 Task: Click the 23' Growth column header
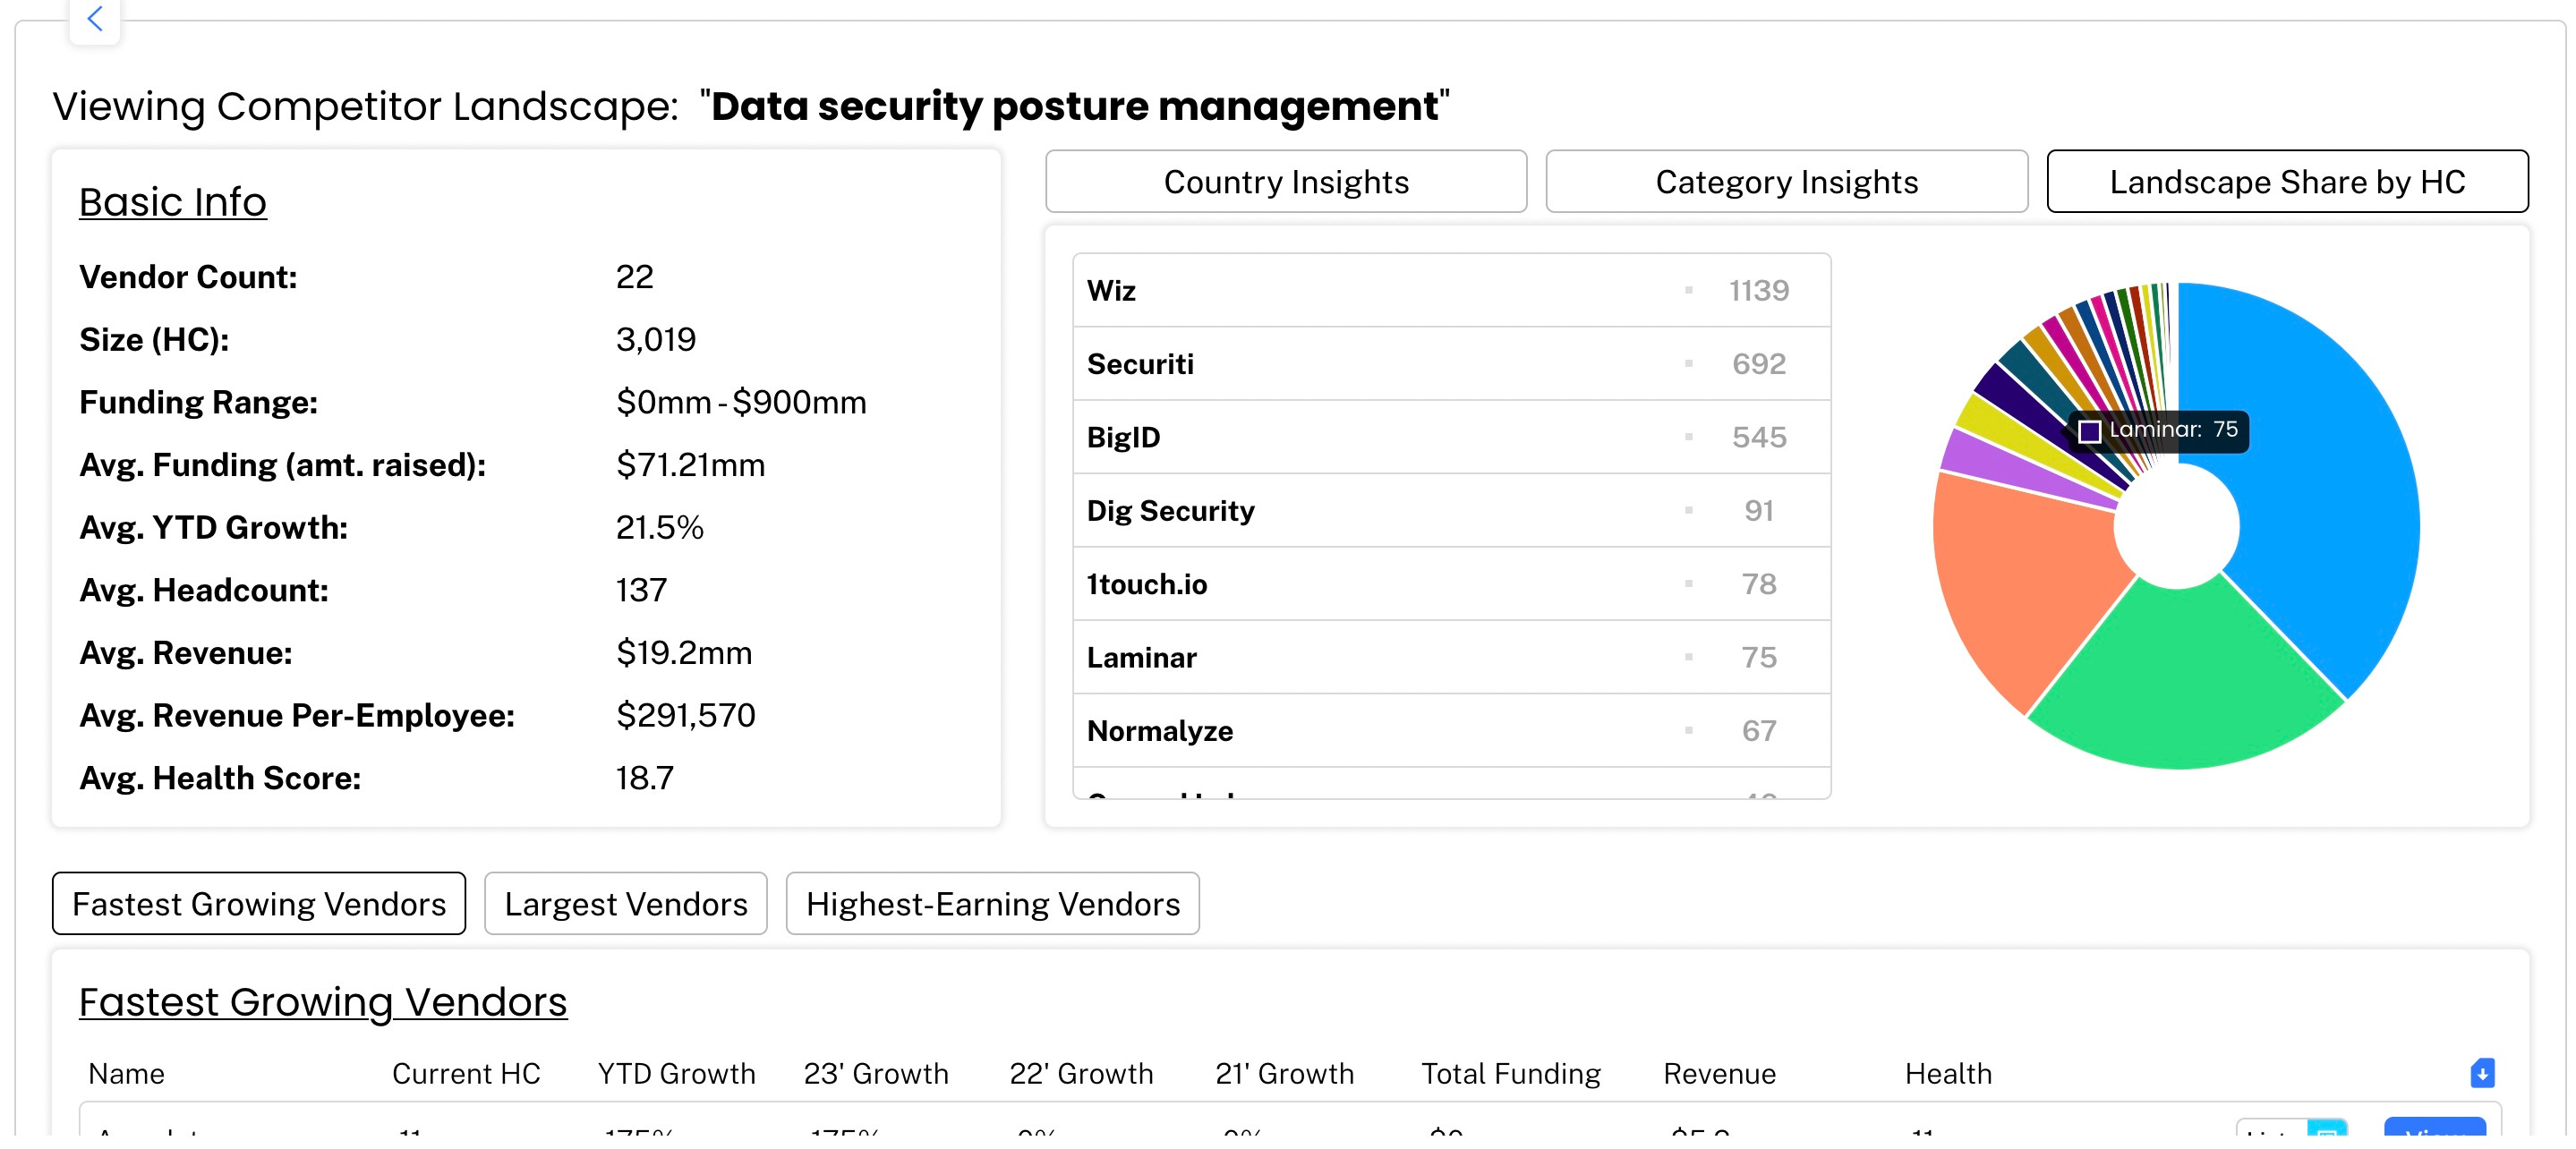(876, 1074)
